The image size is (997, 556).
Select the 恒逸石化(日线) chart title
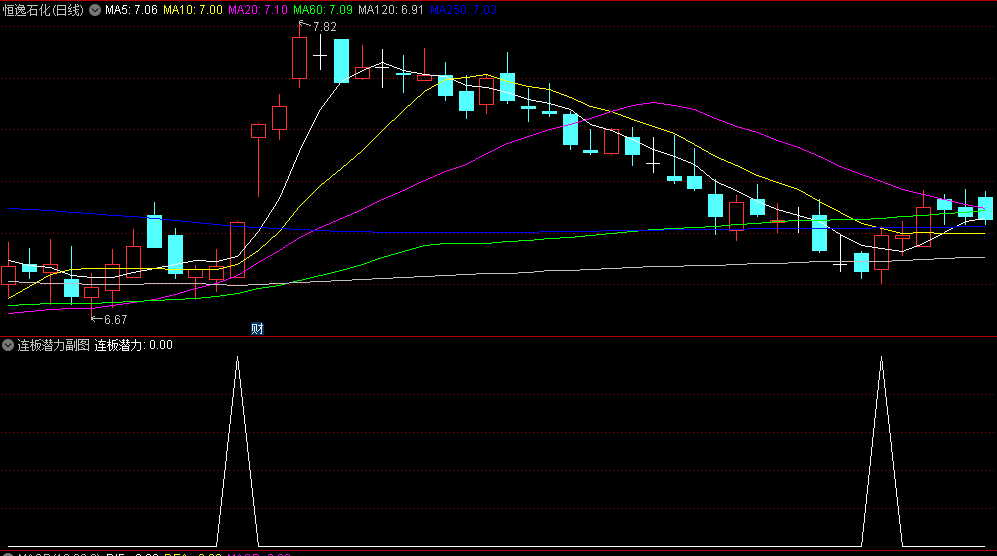[x=43, y=10]
